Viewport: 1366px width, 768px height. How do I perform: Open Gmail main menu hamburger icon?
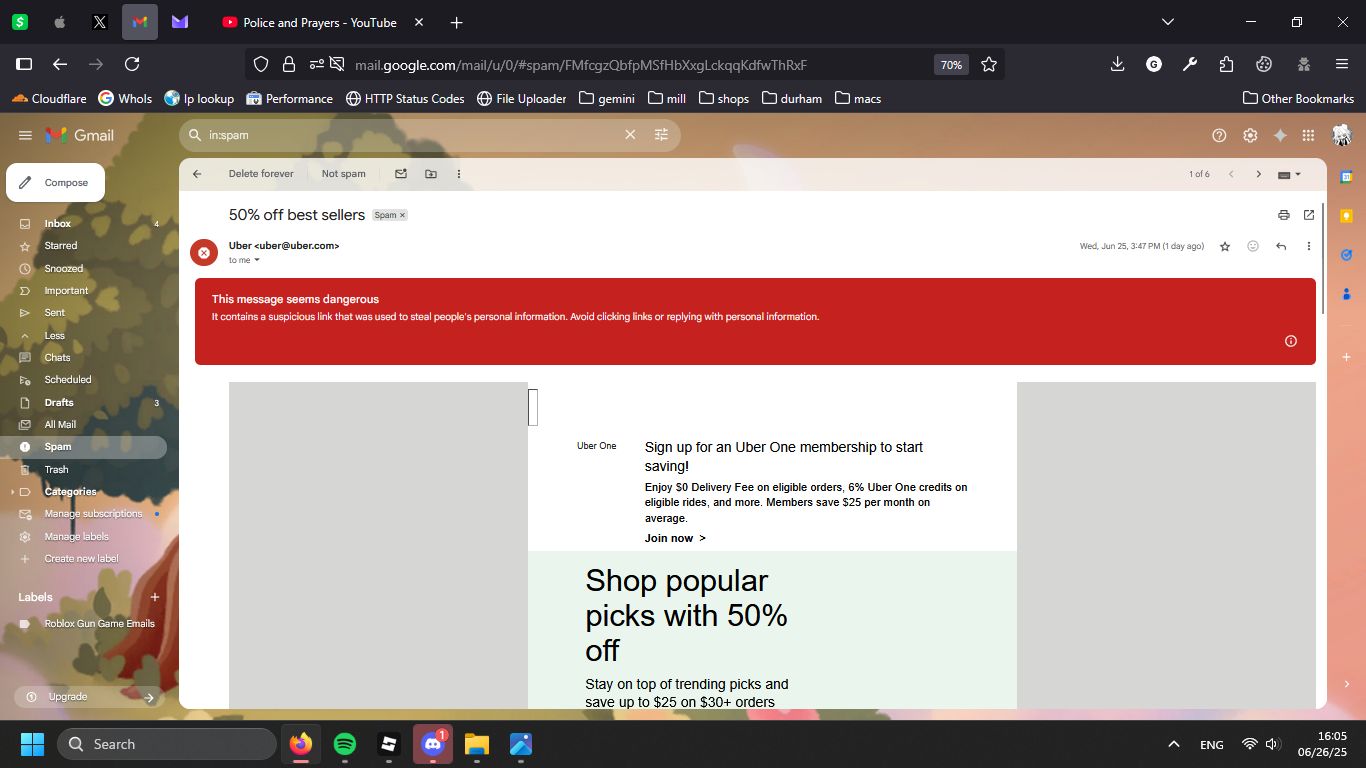[25, 135]
